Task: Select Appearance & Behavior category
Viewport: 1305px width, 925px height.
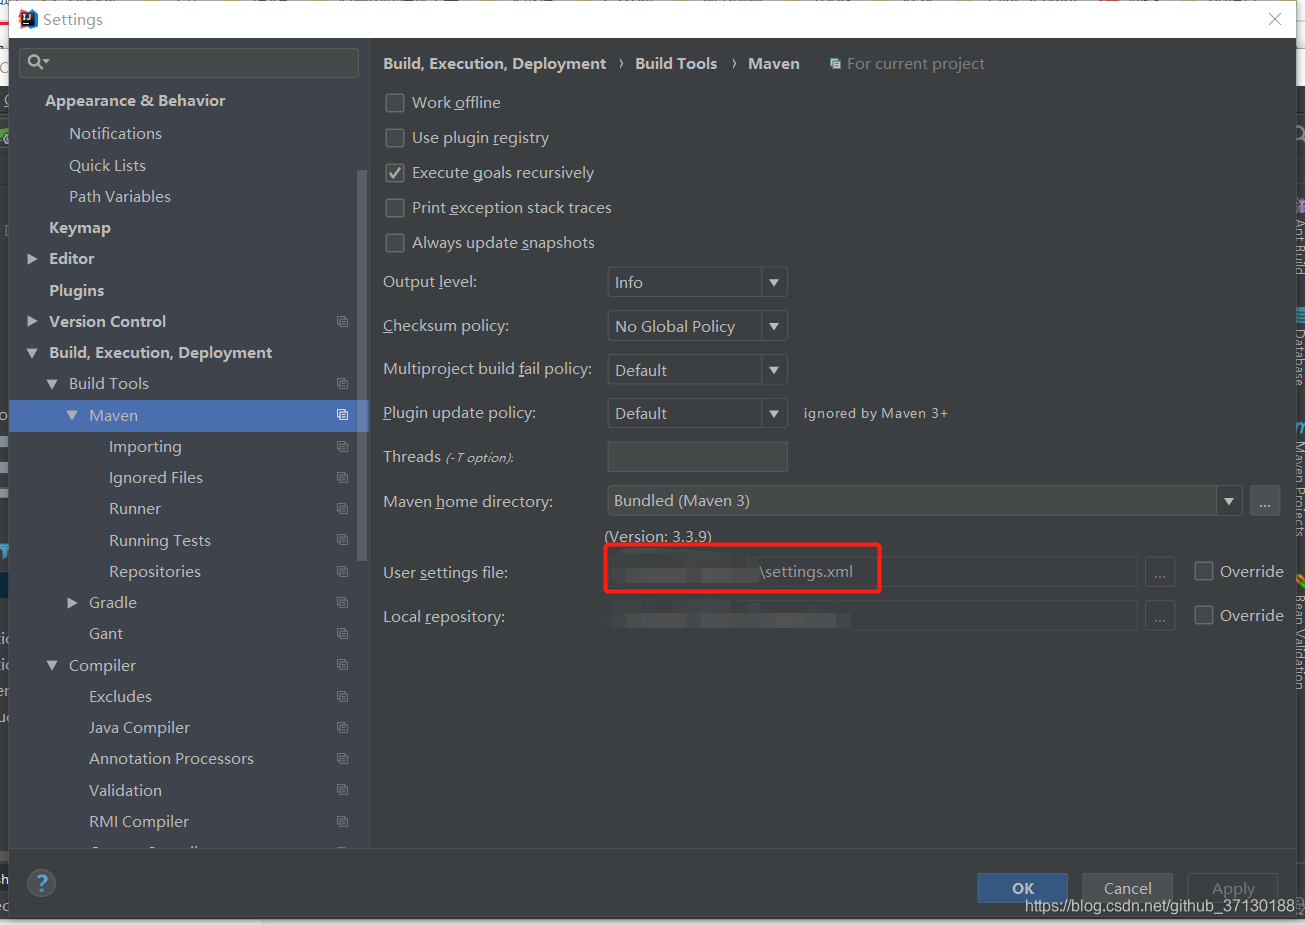Action: 135,101
